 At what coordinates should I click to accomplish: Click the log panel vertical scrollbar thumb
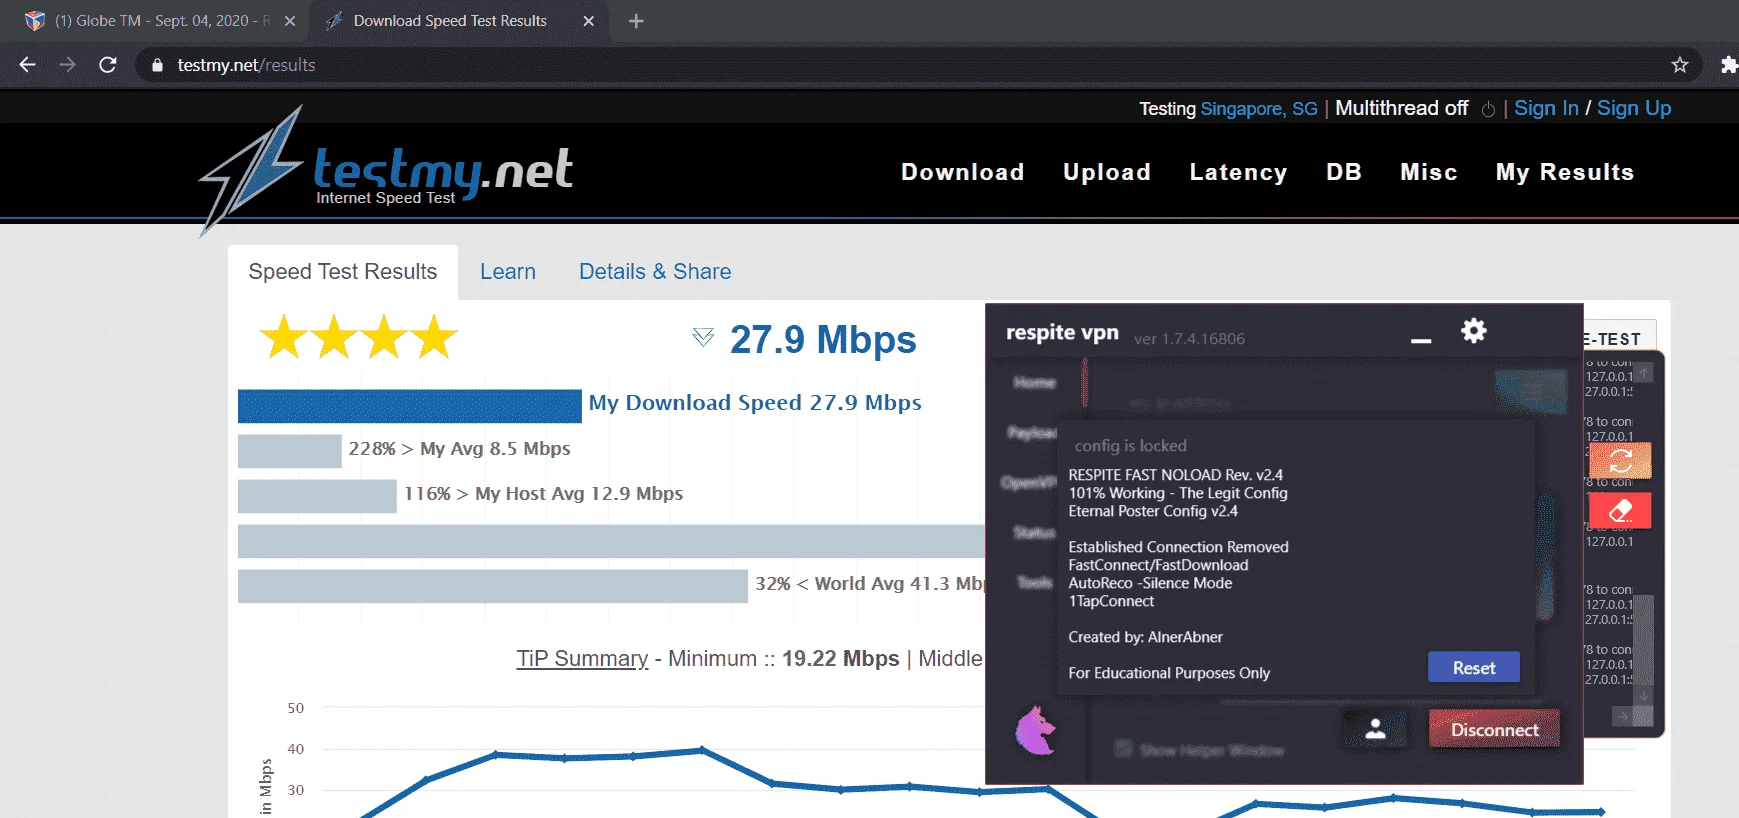tap(1643, 640)
